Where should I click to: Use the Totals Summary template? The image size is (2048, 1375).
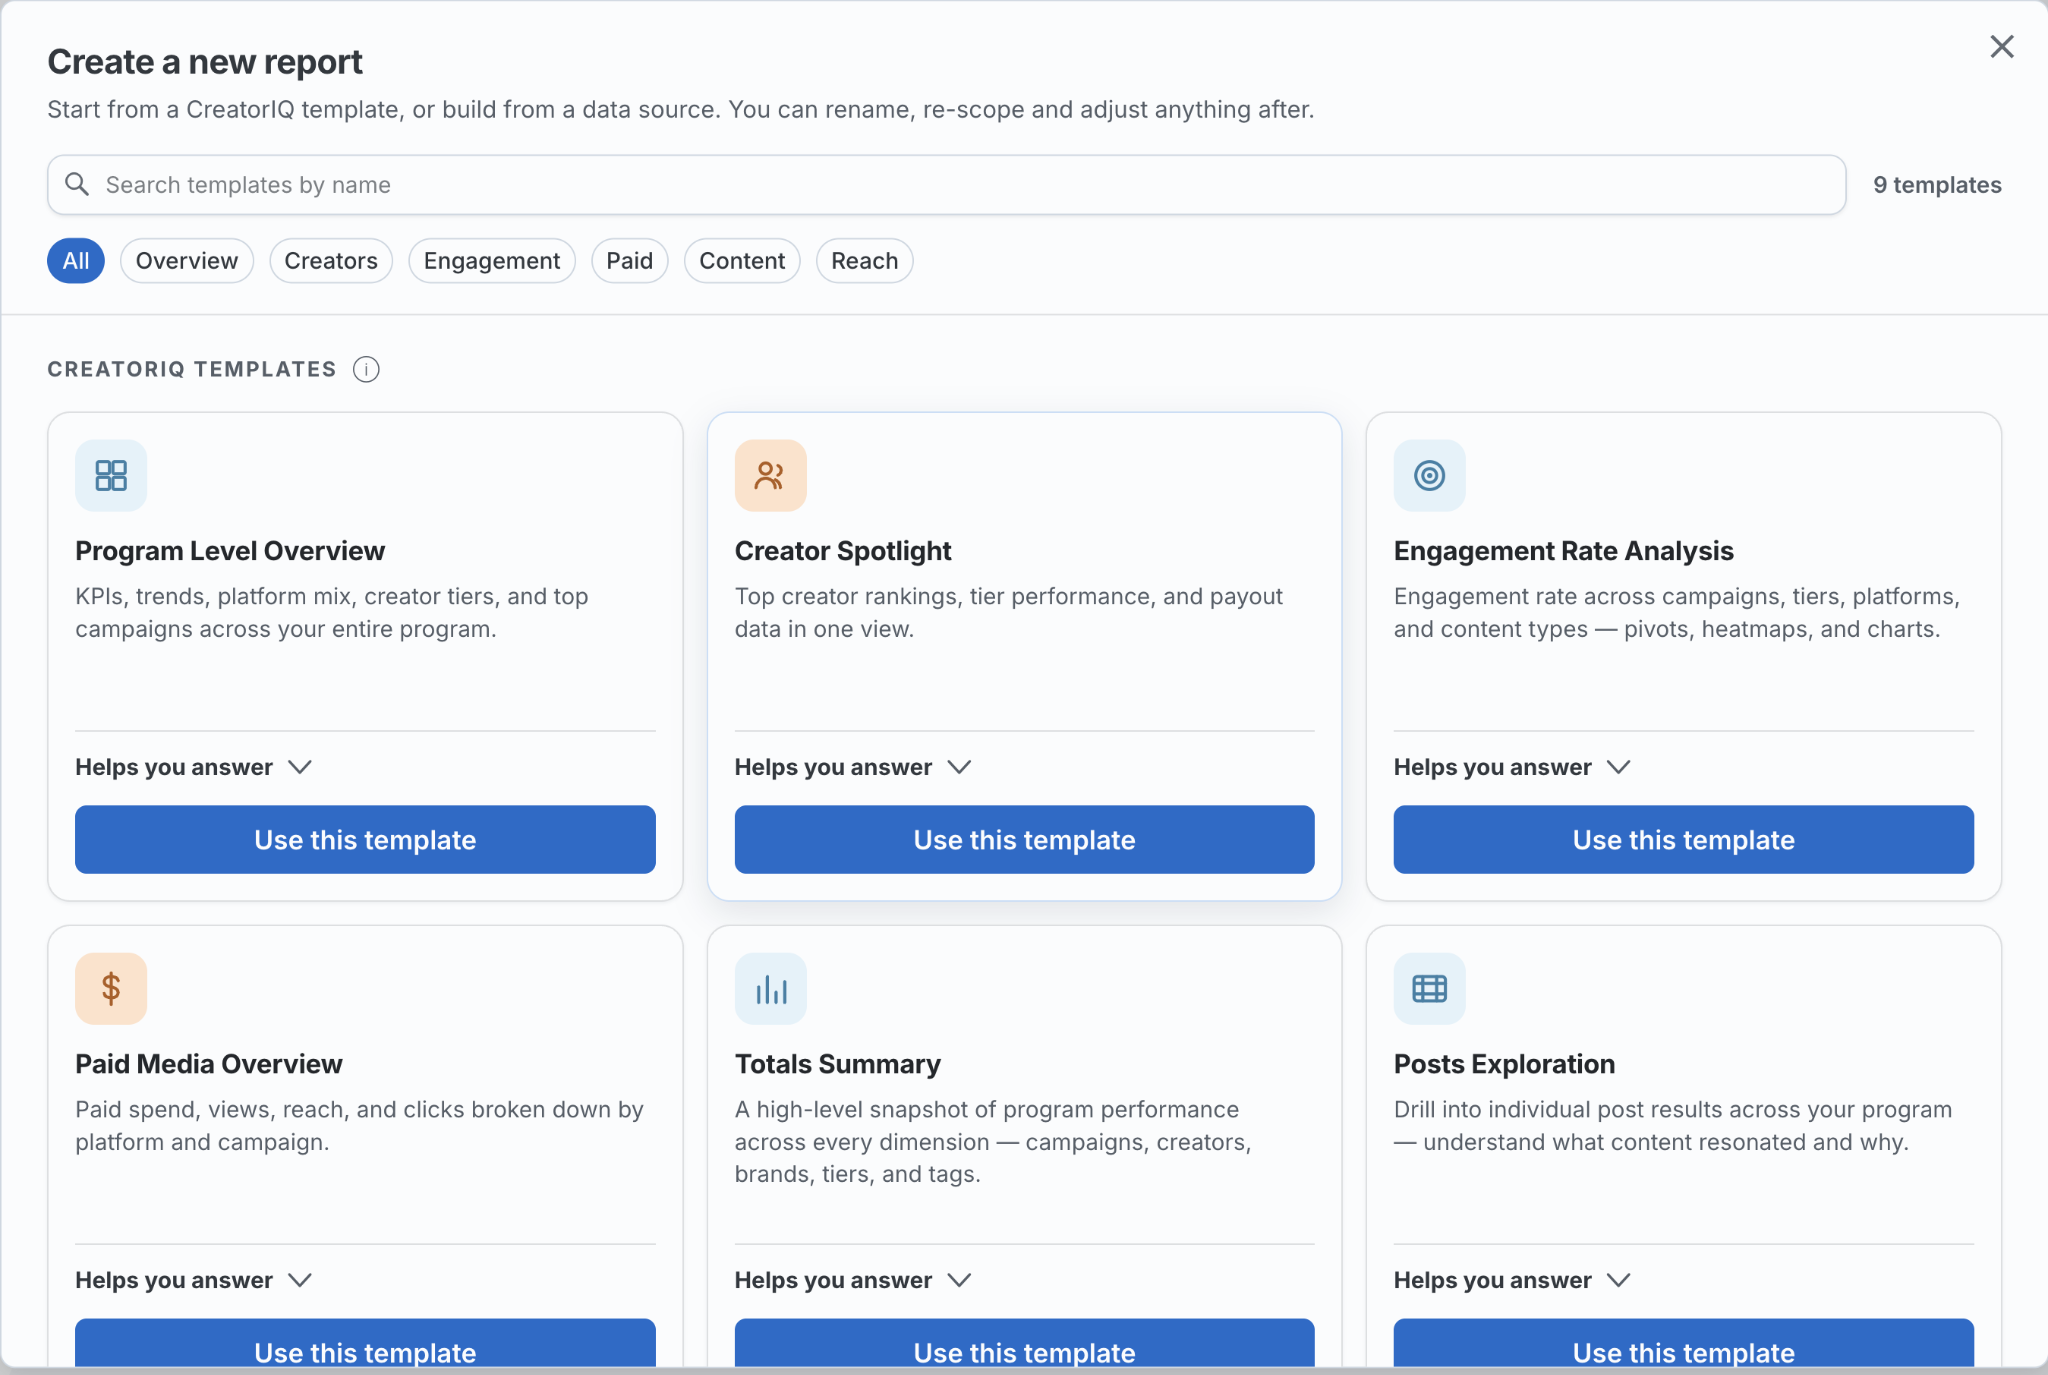pyautogui.click(x=1024, y=1343)
